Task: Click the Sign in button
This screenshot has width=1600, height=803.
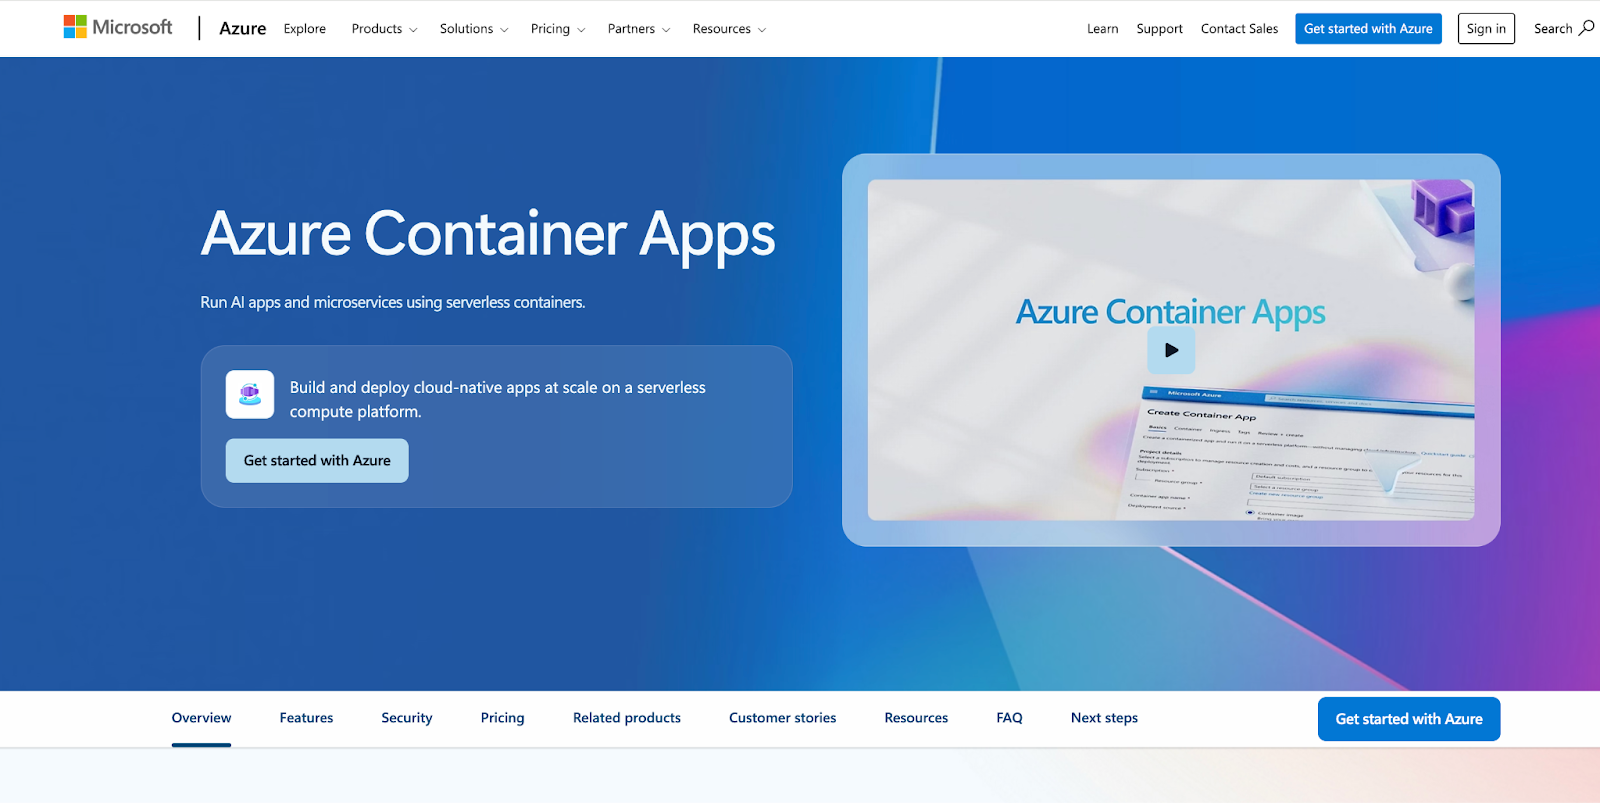Action: tap(1485, 29)
